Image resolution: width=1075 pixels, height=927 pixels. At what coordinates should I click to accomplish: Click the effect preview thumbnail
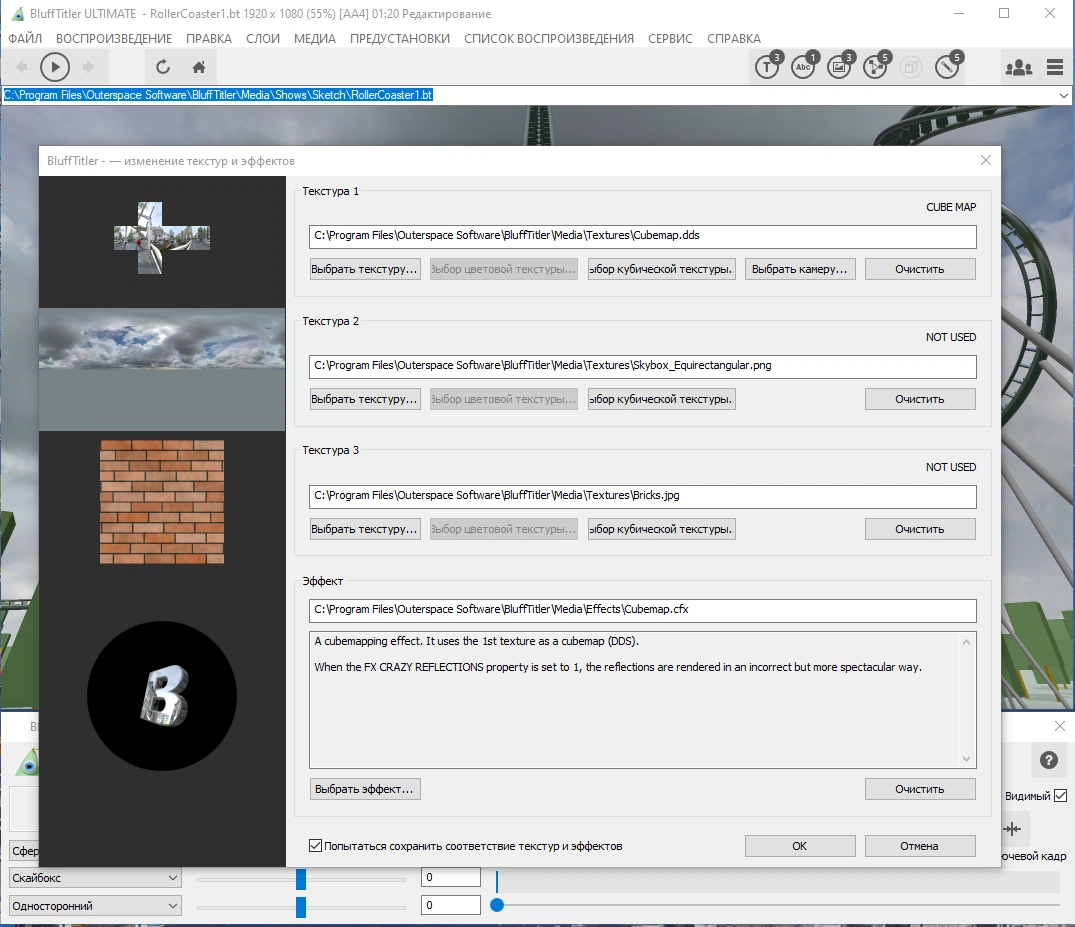(x=162, y=696)
